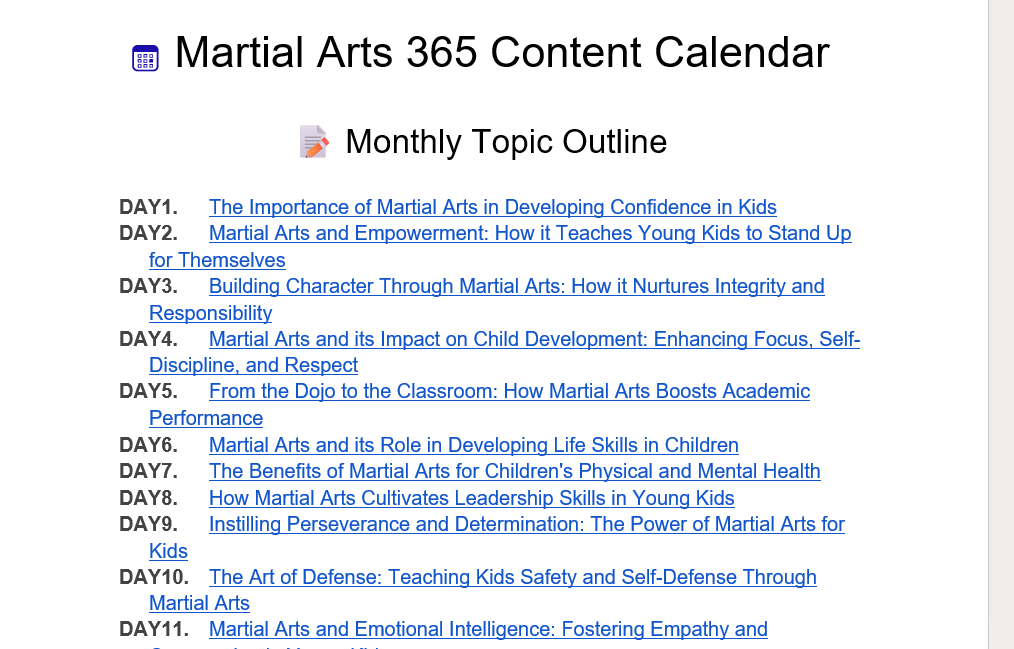Viewport: 1014px width, 649px height.
Task: Open the Day 1 confidence in kids link
Action: [492, 208]
